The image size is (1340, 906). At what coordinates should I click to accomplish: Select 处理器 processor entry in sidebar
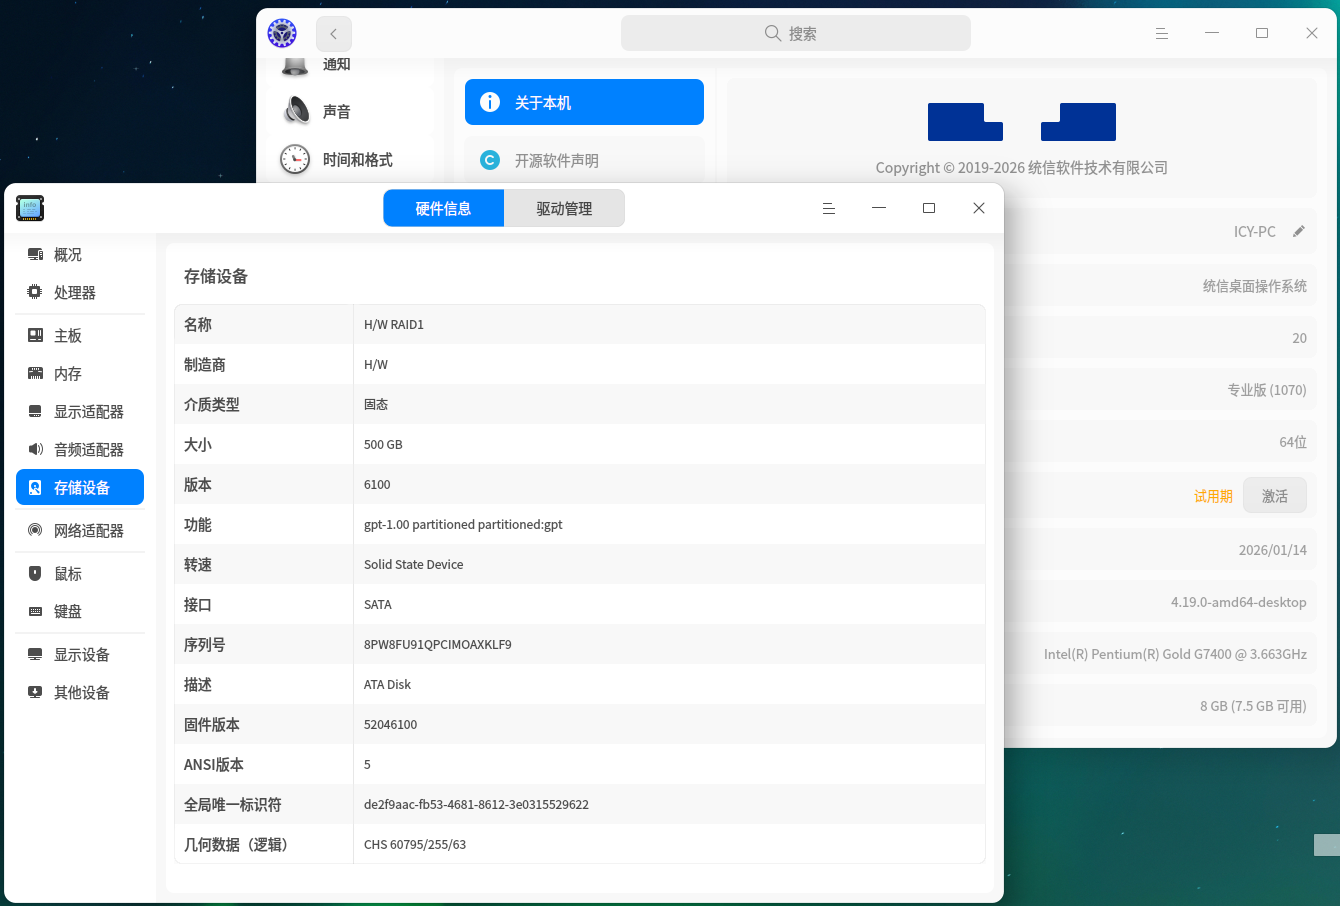(80, 293)
